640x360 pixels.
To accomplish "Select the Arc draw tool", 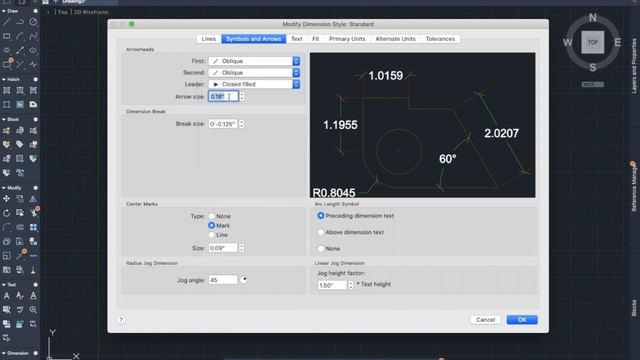I will 20,36.
